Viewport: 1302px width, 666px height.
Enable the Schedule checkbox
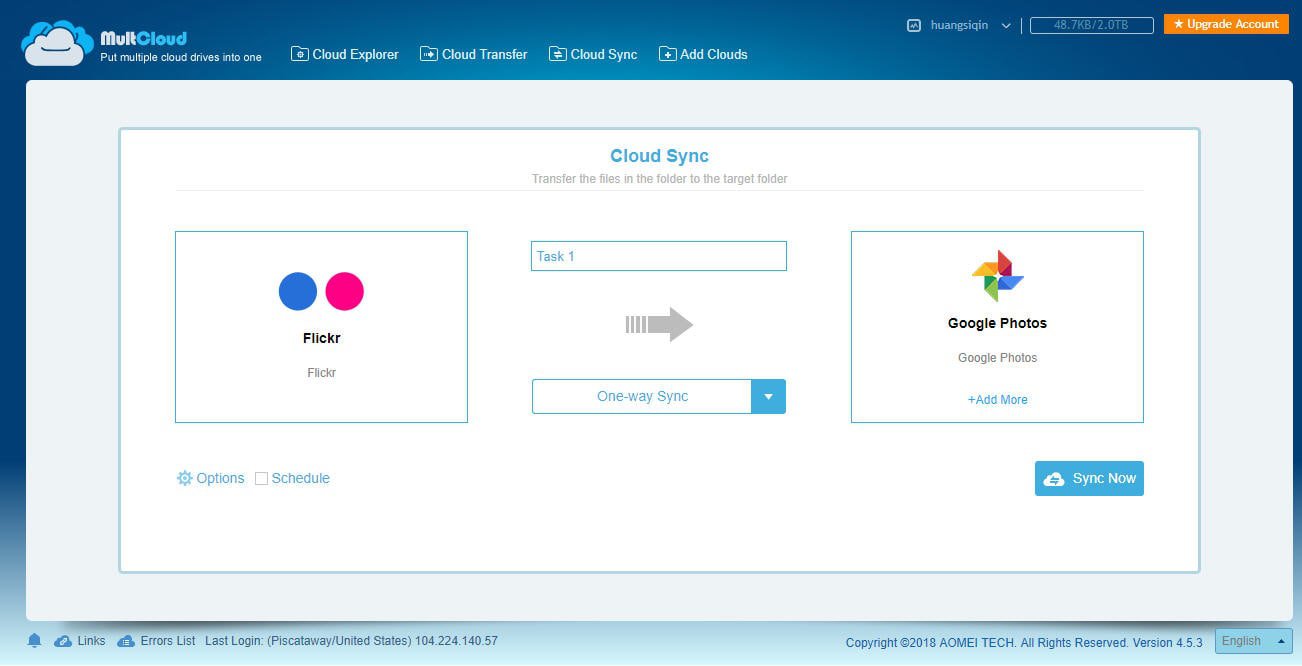(261, 479)
